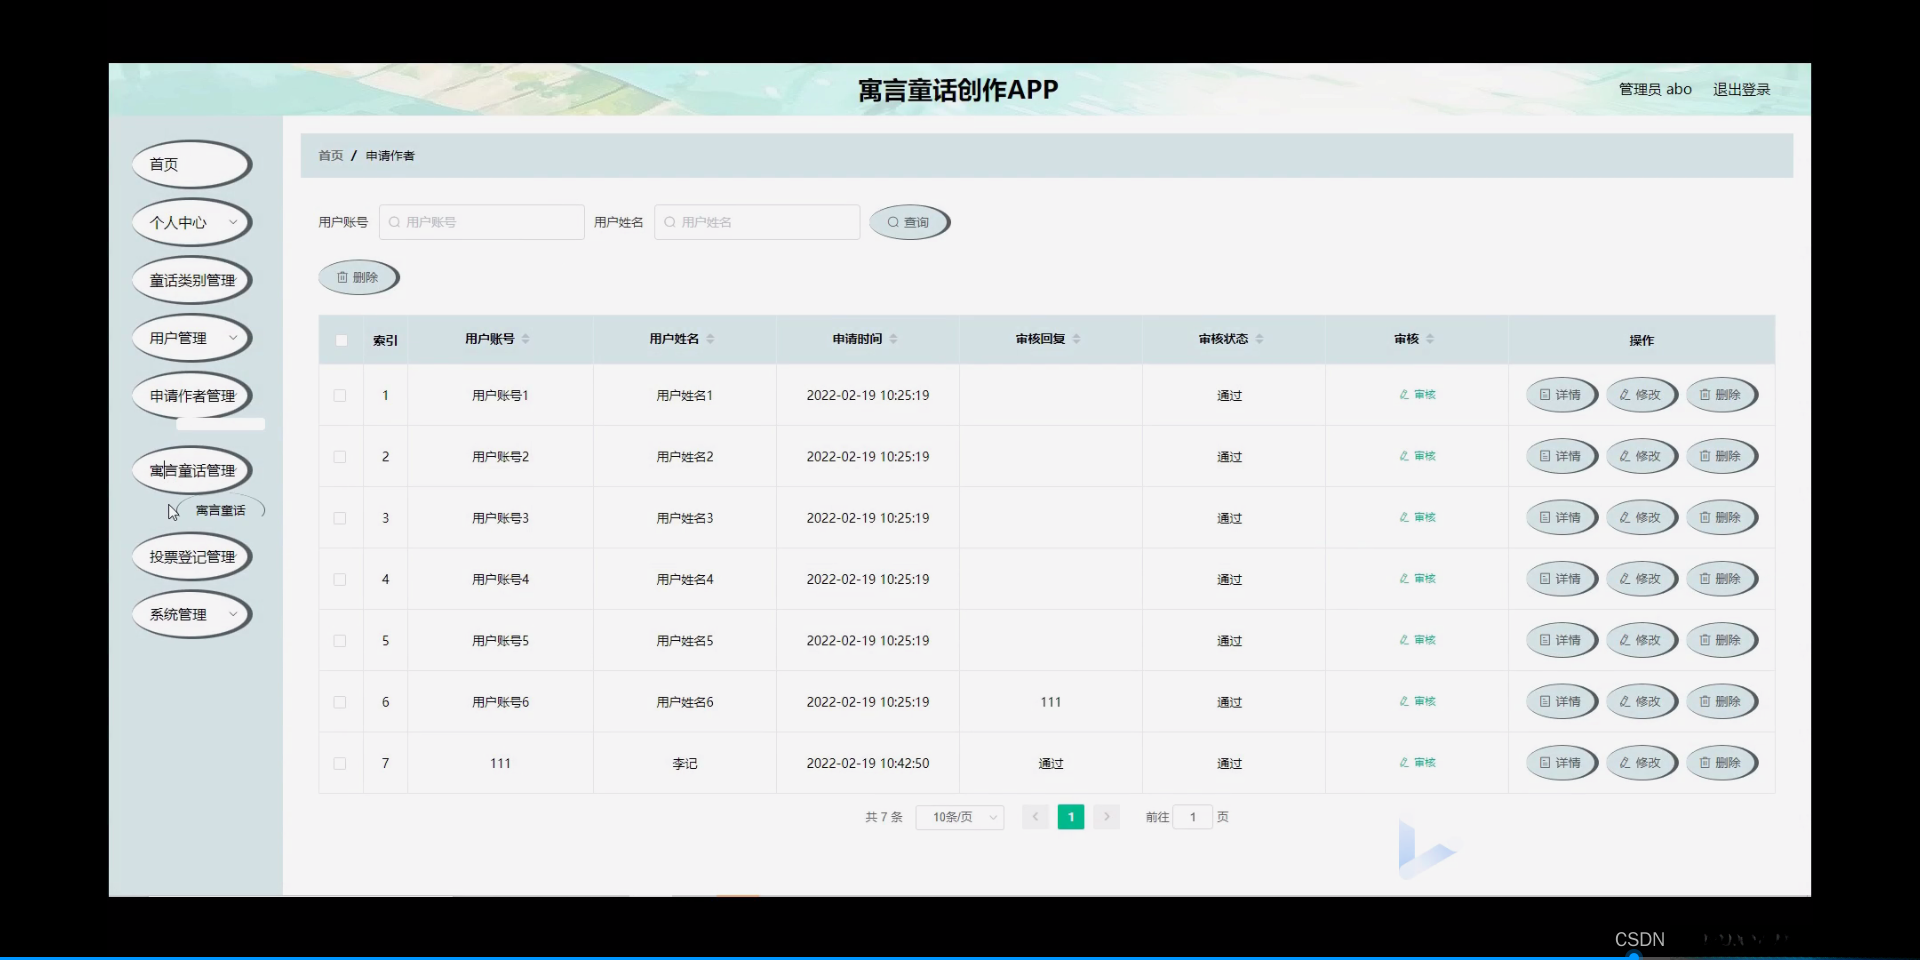1920x960 pixels.
Task: Click 退出登录 to log out
Action: [x=1740, y=88]
